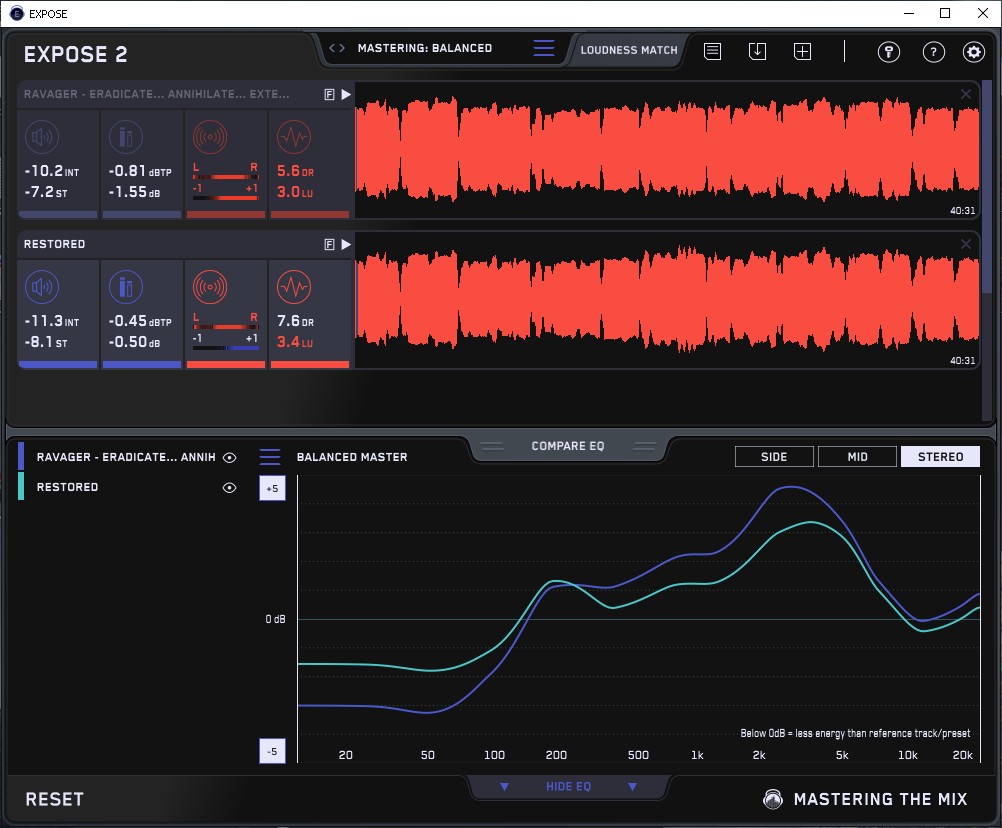Cycle presets with the angle-bracket arrows

pos(337,48)
